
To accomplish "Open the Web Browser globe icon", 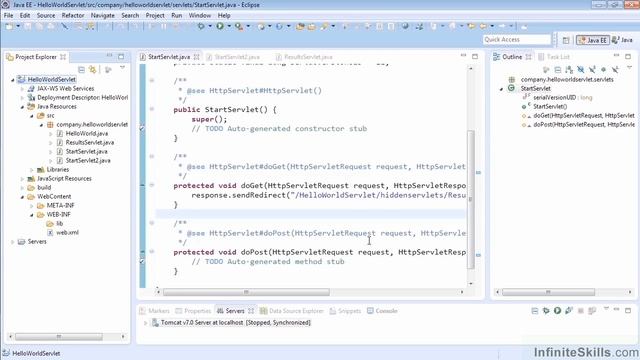I will (x=405, y=27).
